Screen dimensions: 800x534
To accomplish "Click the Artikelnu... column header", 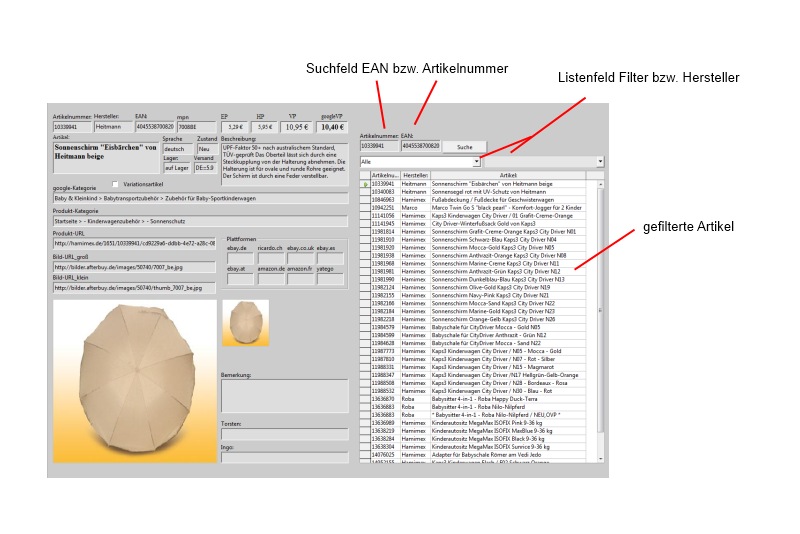I will click(385, 175).
